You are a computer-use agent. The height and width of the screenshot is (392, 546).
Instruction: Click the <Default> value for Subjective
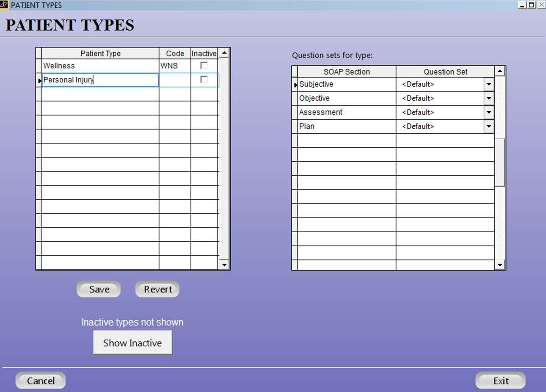click(x=418, y=84)
